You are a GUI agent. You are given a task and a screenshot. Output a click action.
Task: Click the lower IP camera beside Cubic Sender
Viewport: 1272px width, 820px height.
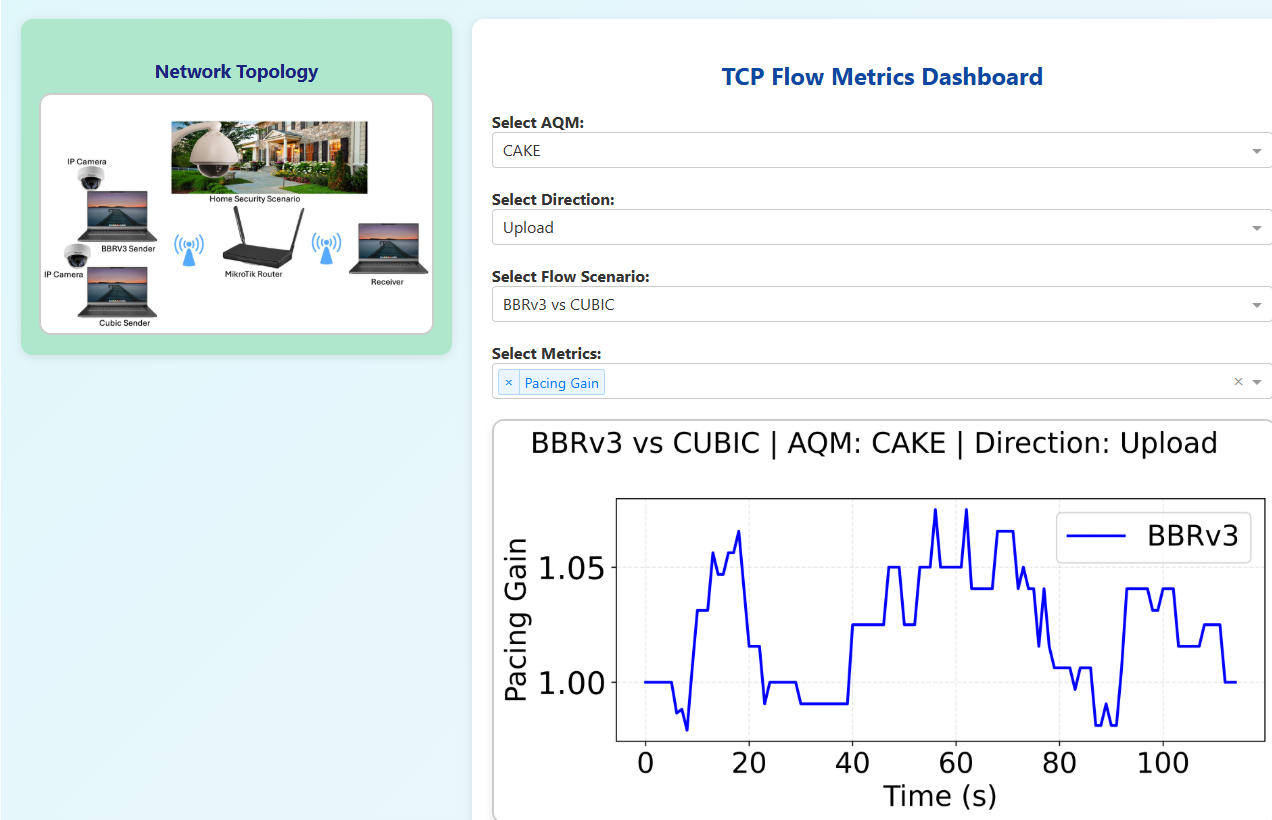77,255
